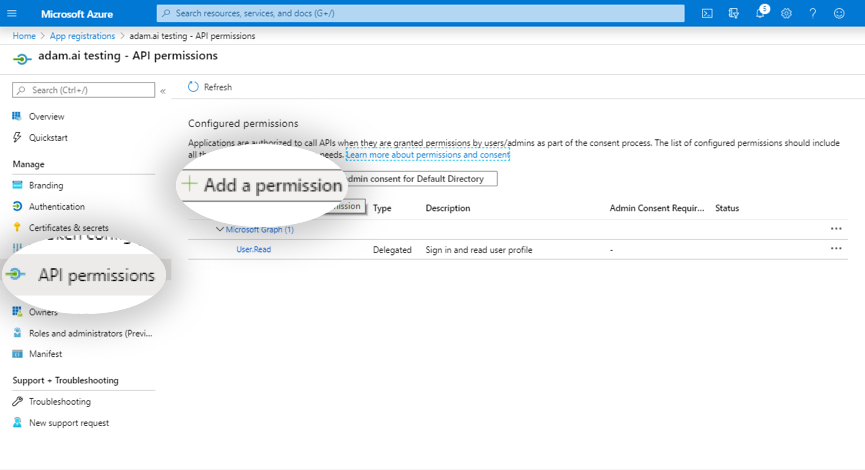Click the Manifest icon
Screen dimensions: 865x470
[x=17, y=354]
